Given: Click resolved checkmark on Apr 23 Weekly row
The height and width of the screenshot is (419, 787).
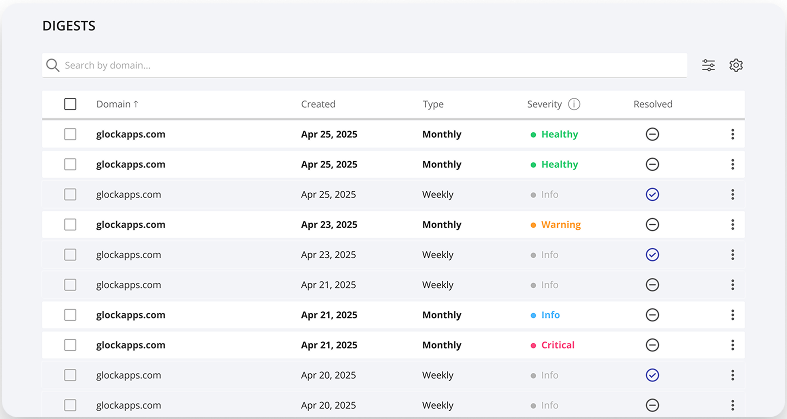Looking at the screenshot, I should point(652,255).
